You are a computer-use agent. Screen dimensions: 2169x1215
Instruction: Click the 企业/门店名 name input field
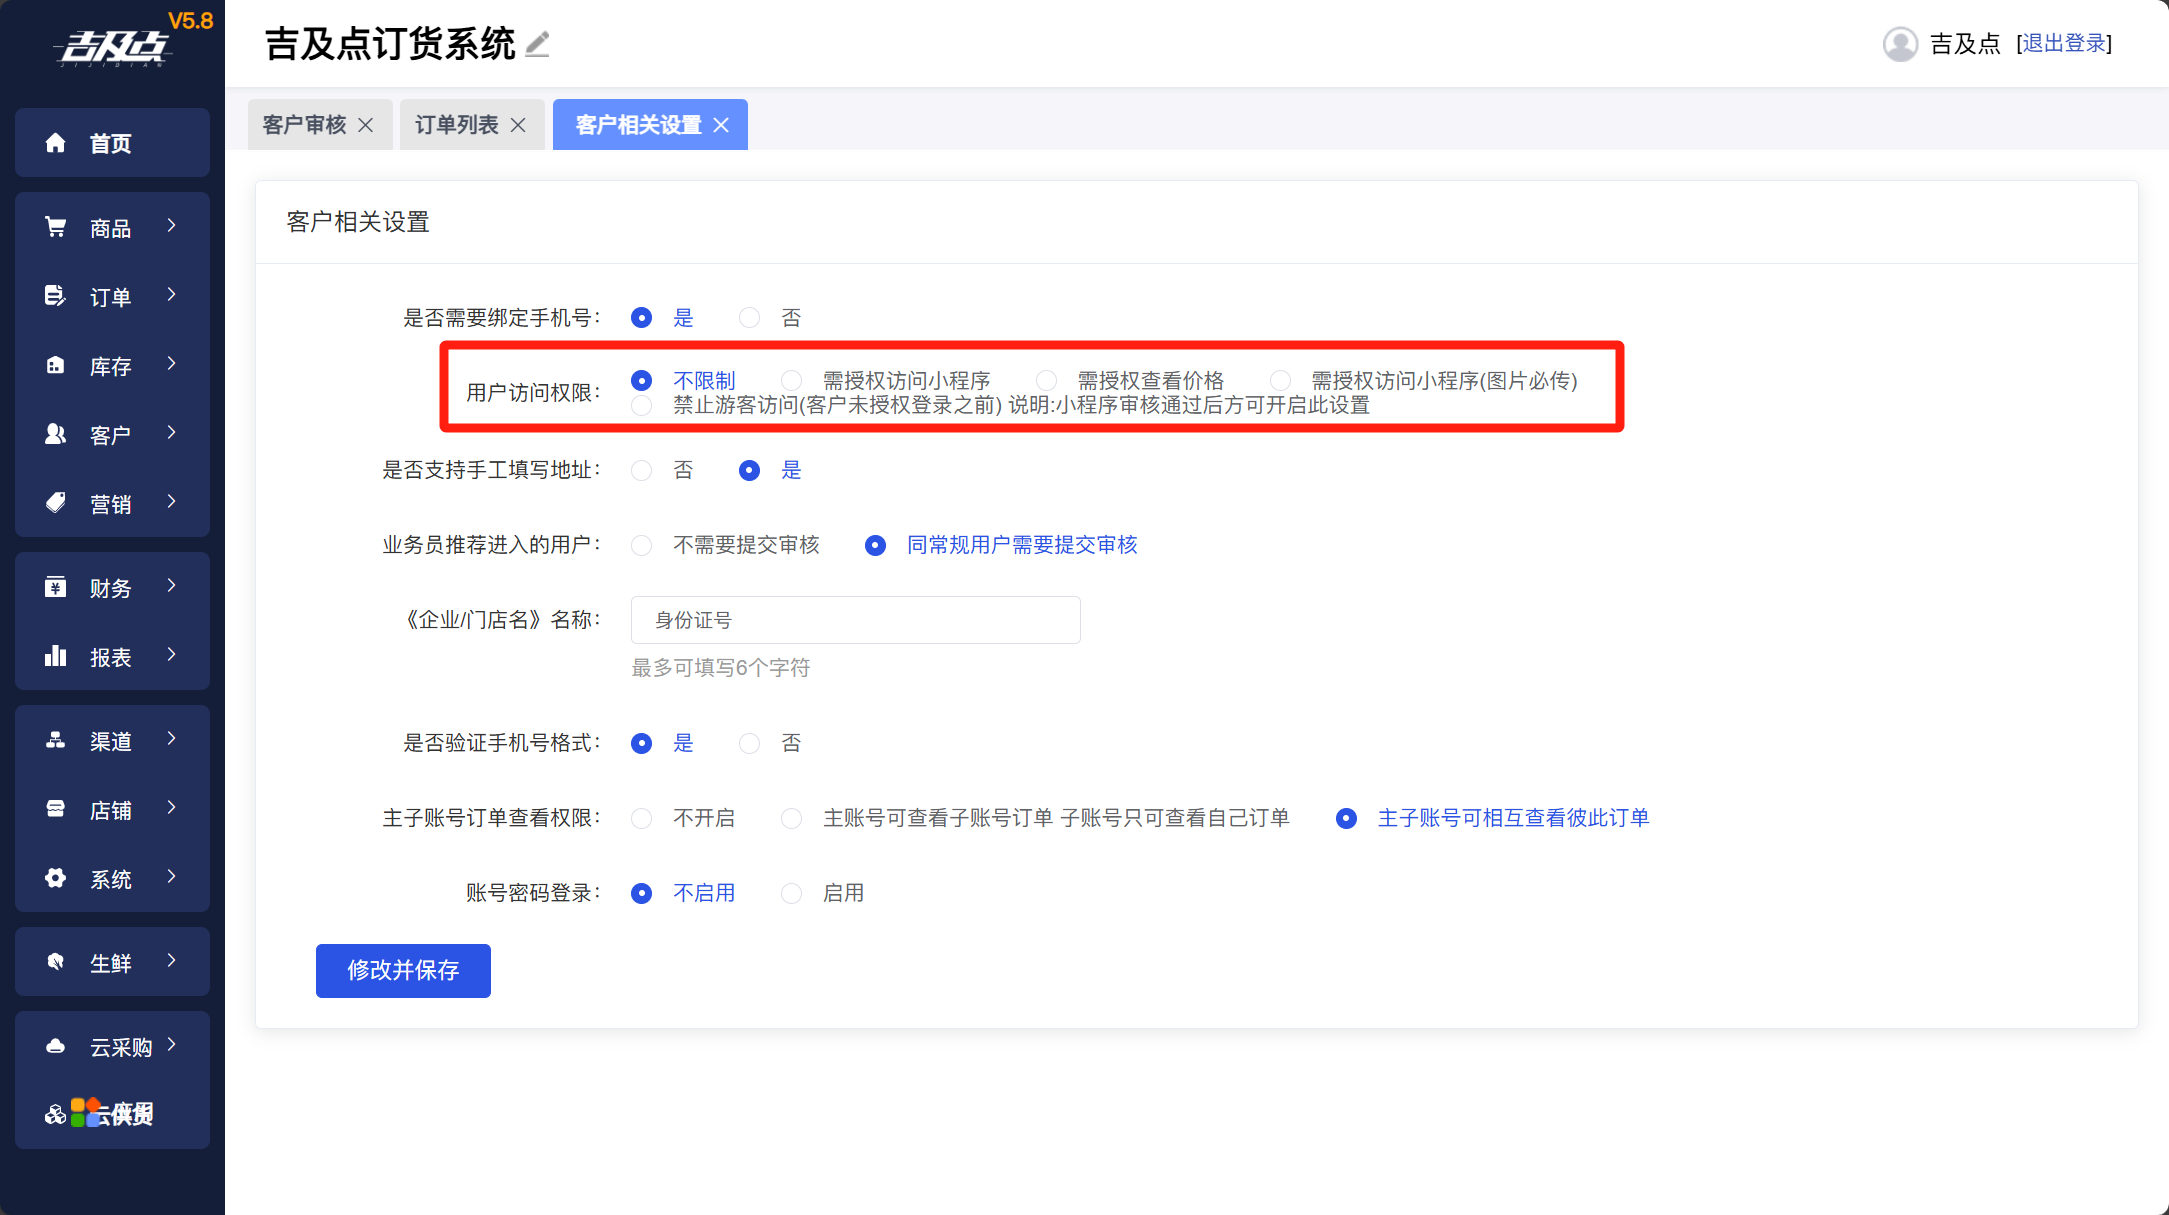855,620
